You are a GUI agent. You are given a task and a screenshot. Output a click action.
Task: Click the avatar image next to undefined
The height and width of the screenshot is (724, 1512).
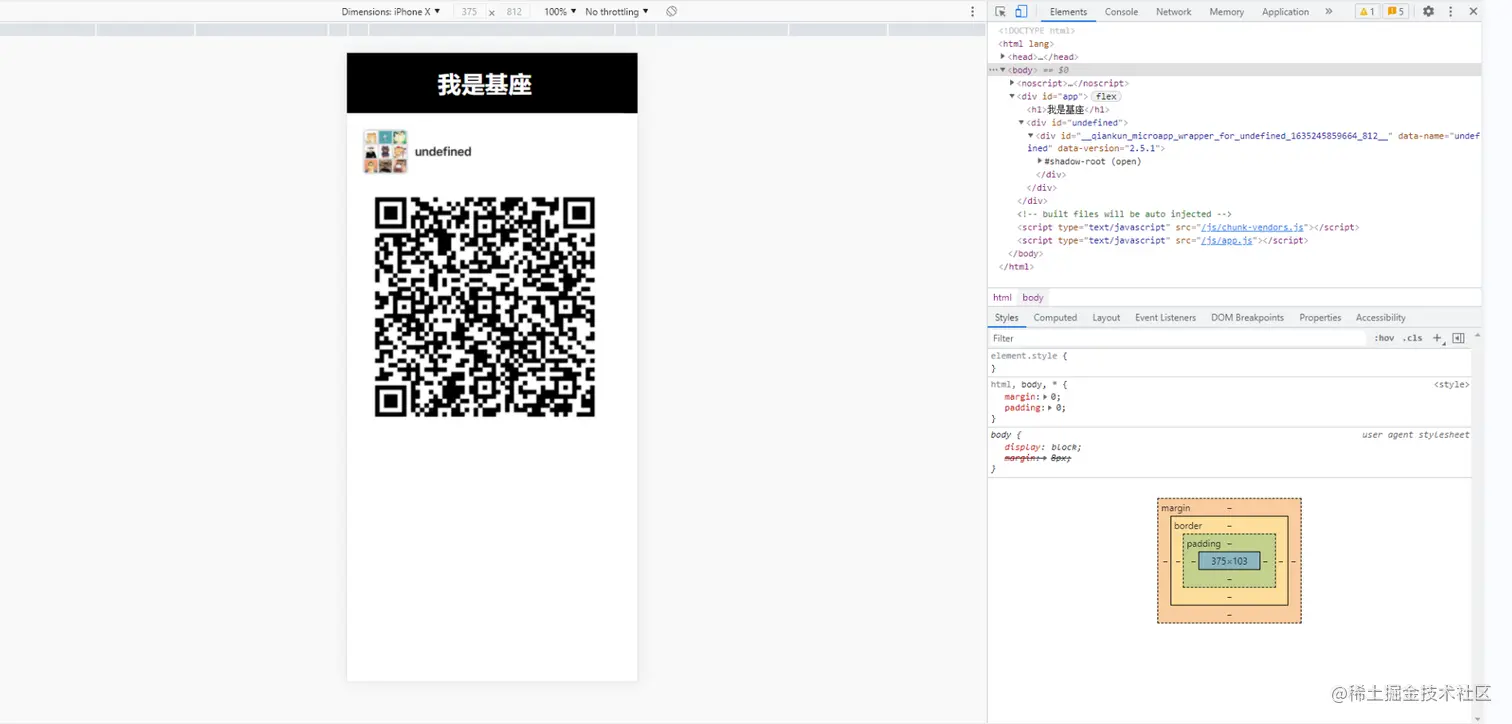385,151
